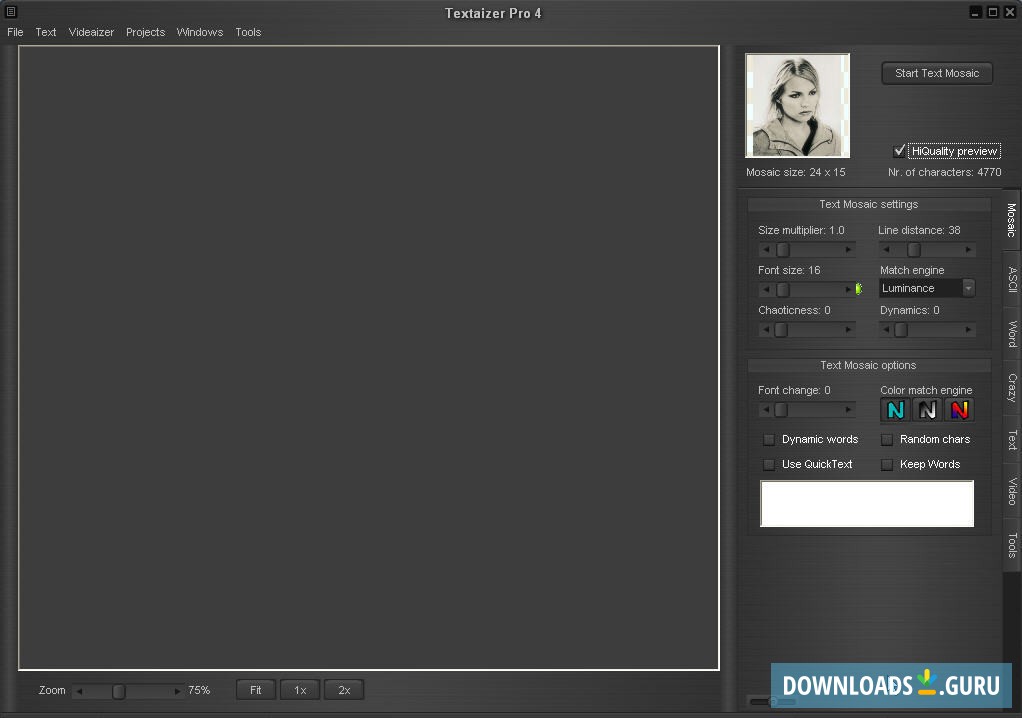1022x718 pixels.
Task: Click the white QuickText input box
Action: point(867,504)
